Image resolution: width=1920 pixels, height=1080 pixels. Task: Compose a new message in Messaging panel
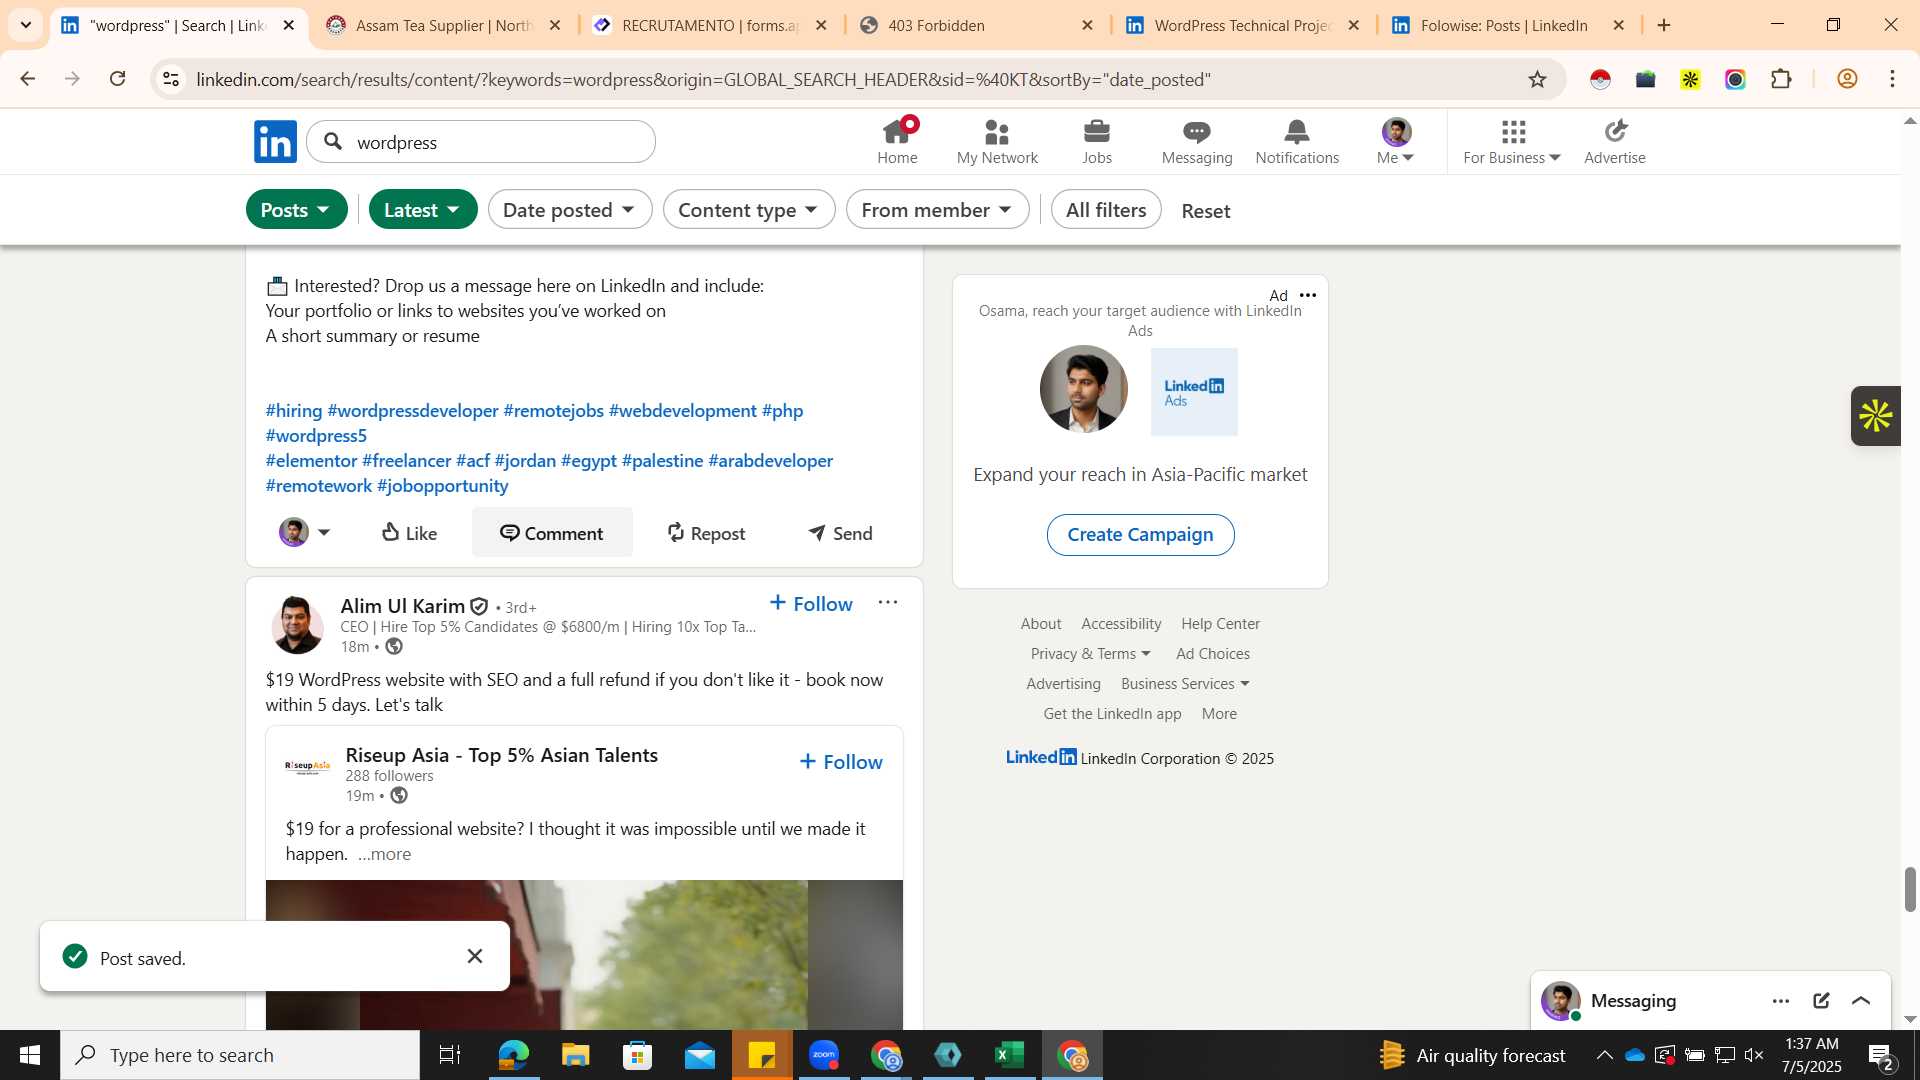click(x=1821, y=1001)
